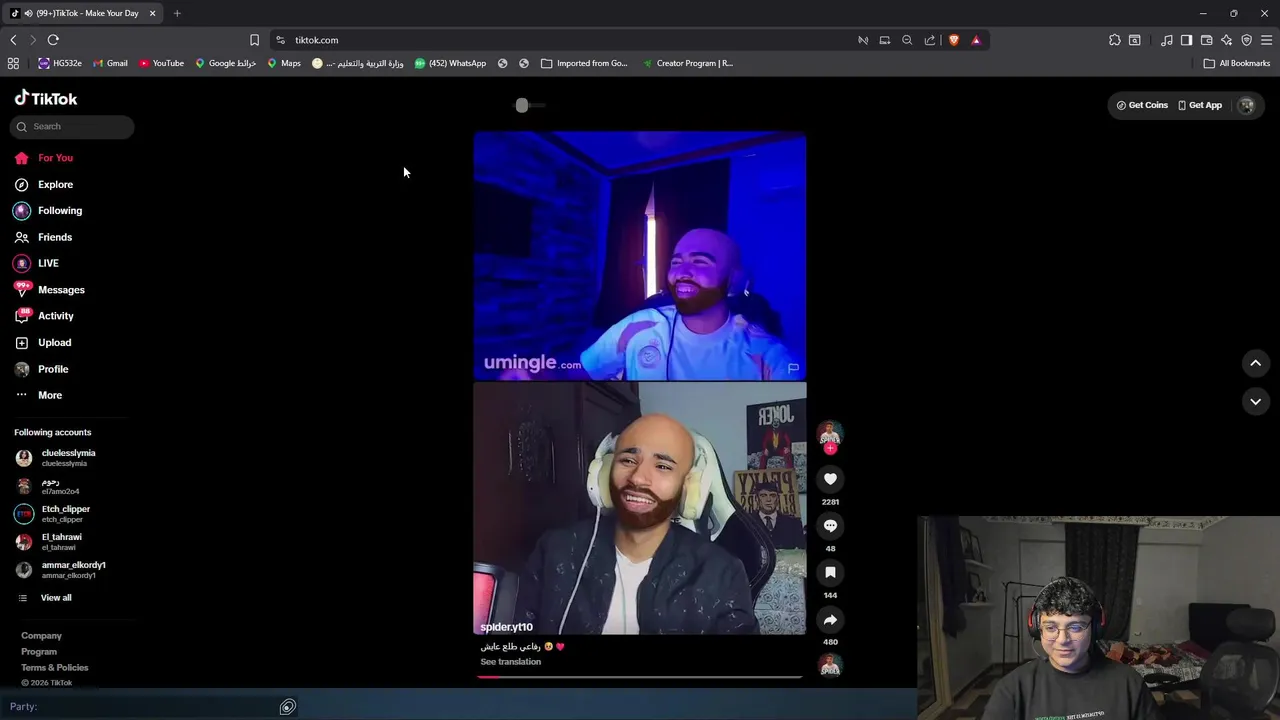Share the video using the arrow icon
Image resolution: width=1280 pixels, height=720 pixels.
click(830, 620)
